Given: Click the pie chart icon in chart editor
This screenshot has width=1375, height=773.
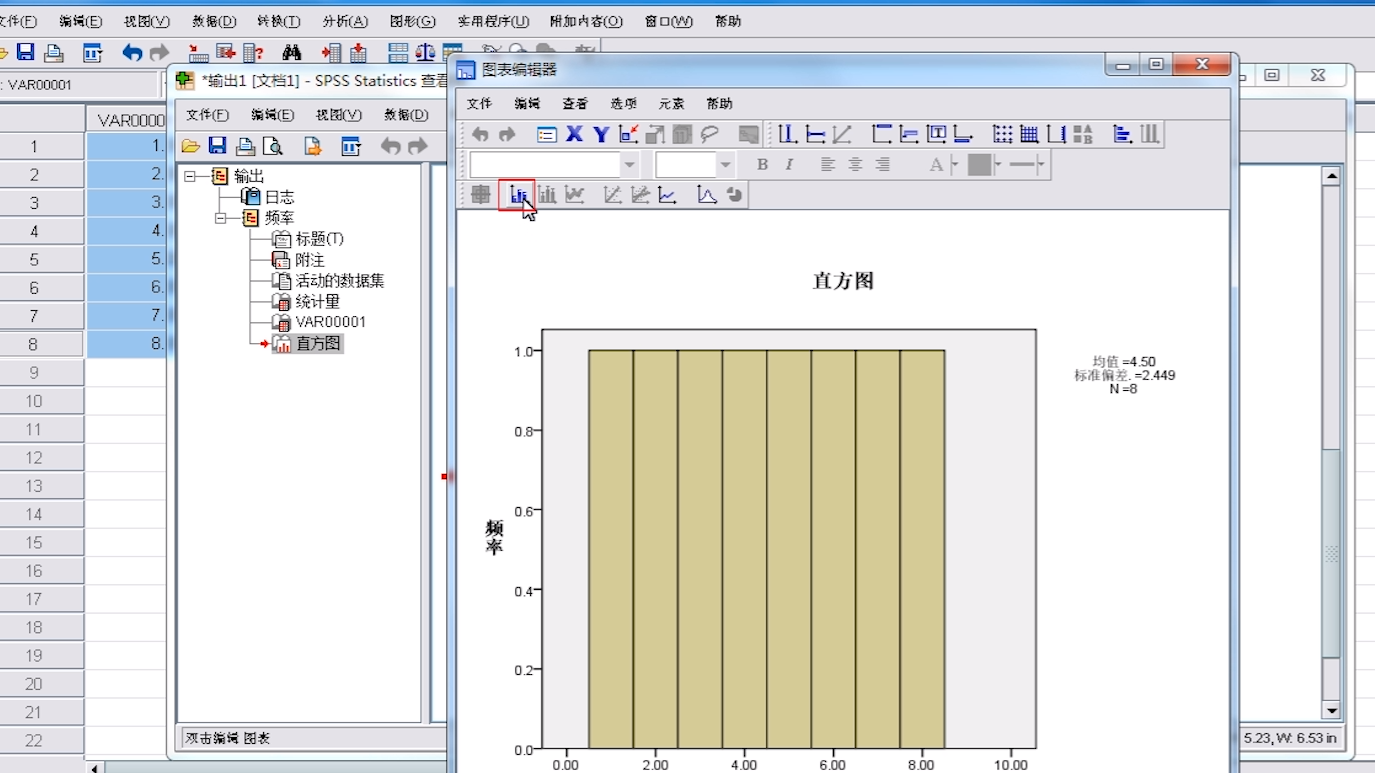Looking at the screenshot, I should coord(735,195).
